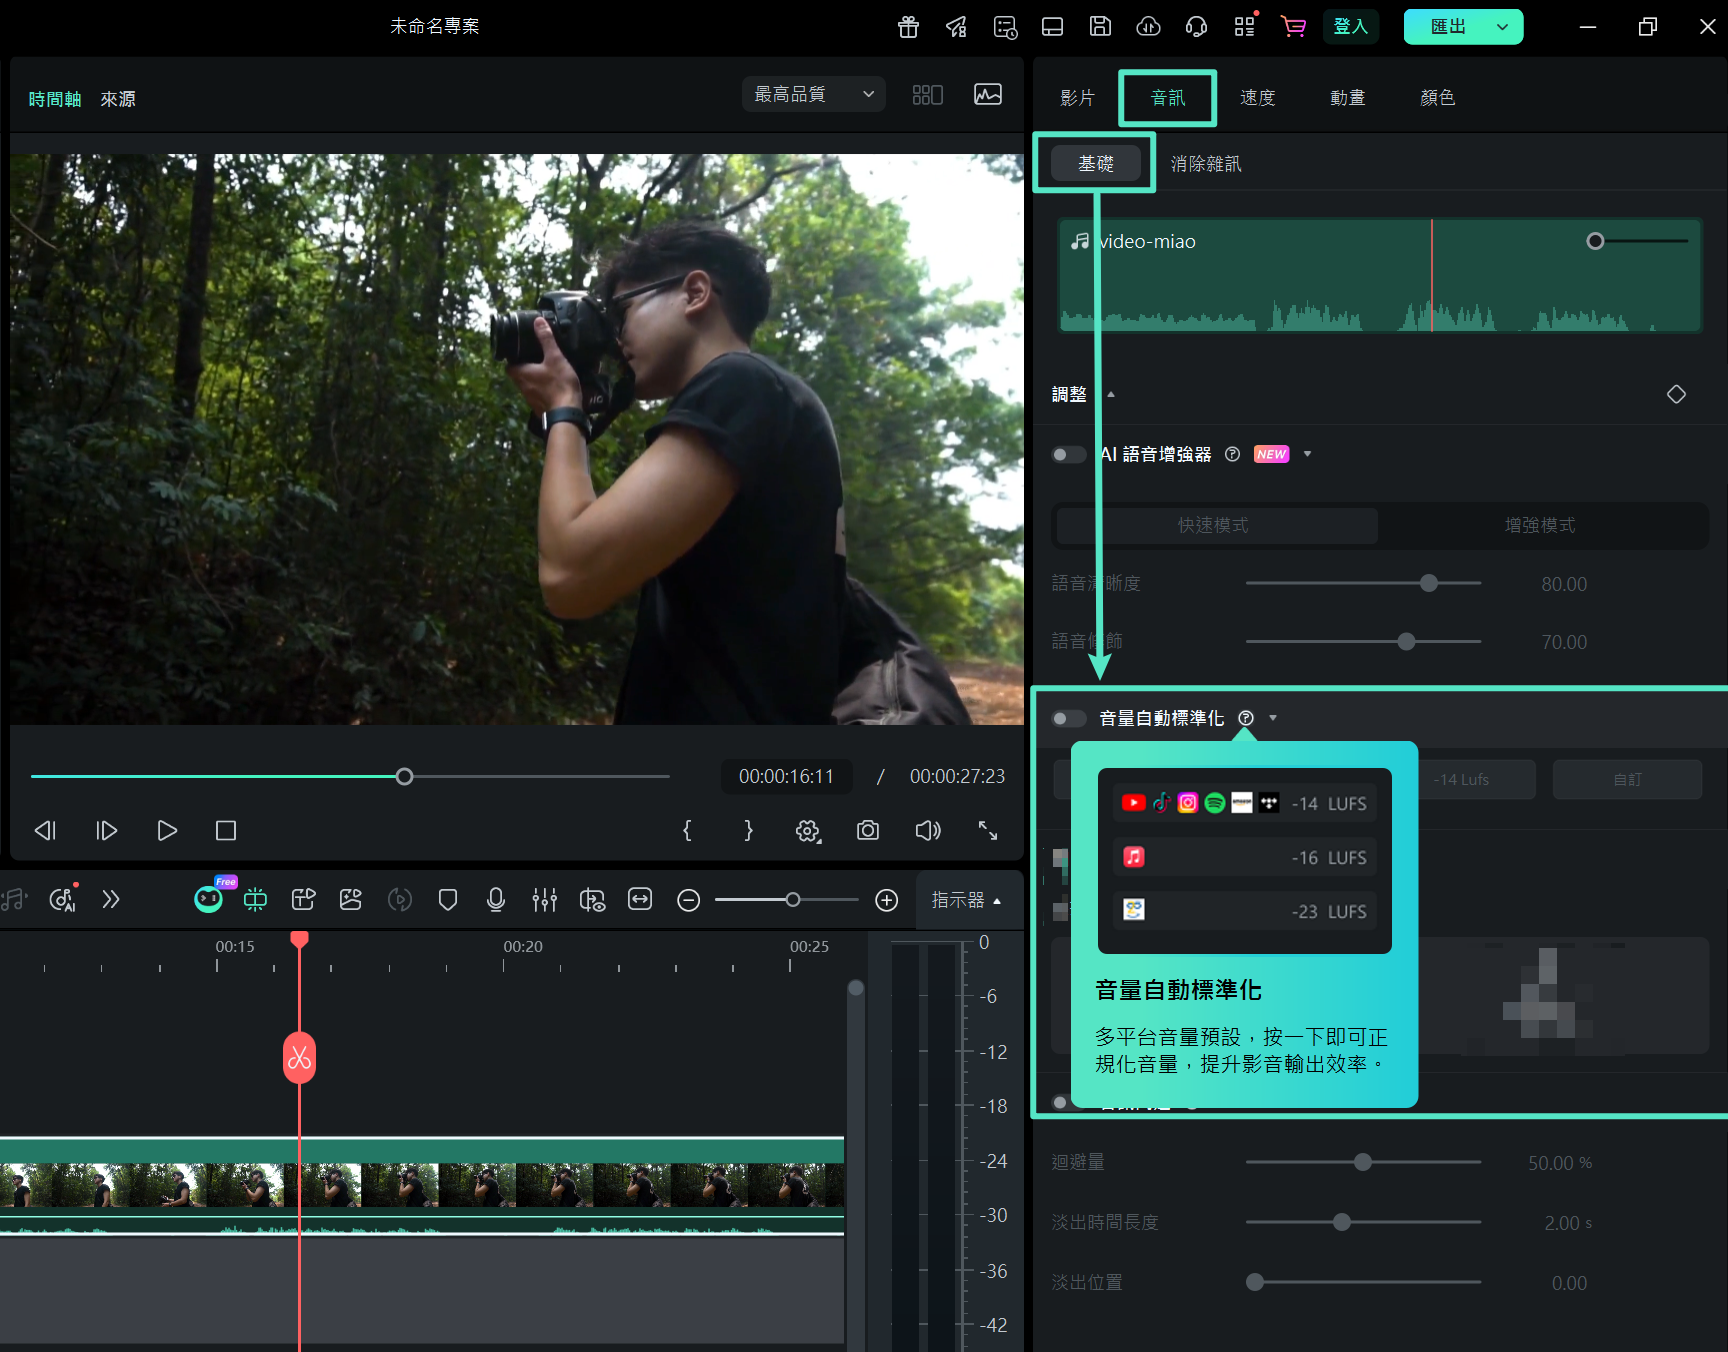
Task: Click the timeline zoom slider handle
Action: 792,900
